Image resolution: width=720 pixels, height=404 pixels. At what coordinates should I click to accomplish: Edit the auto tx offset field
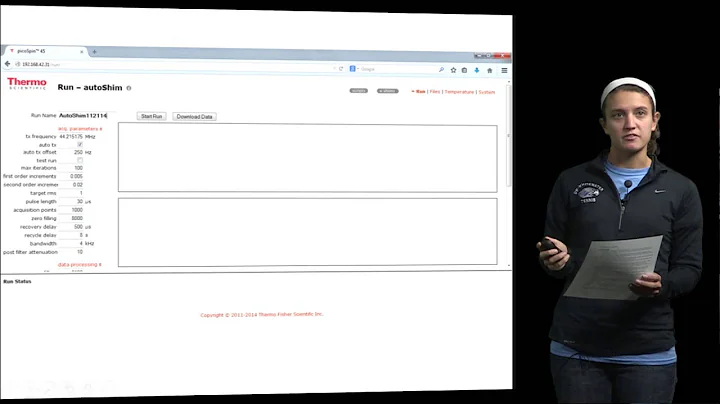click(71, 152)
